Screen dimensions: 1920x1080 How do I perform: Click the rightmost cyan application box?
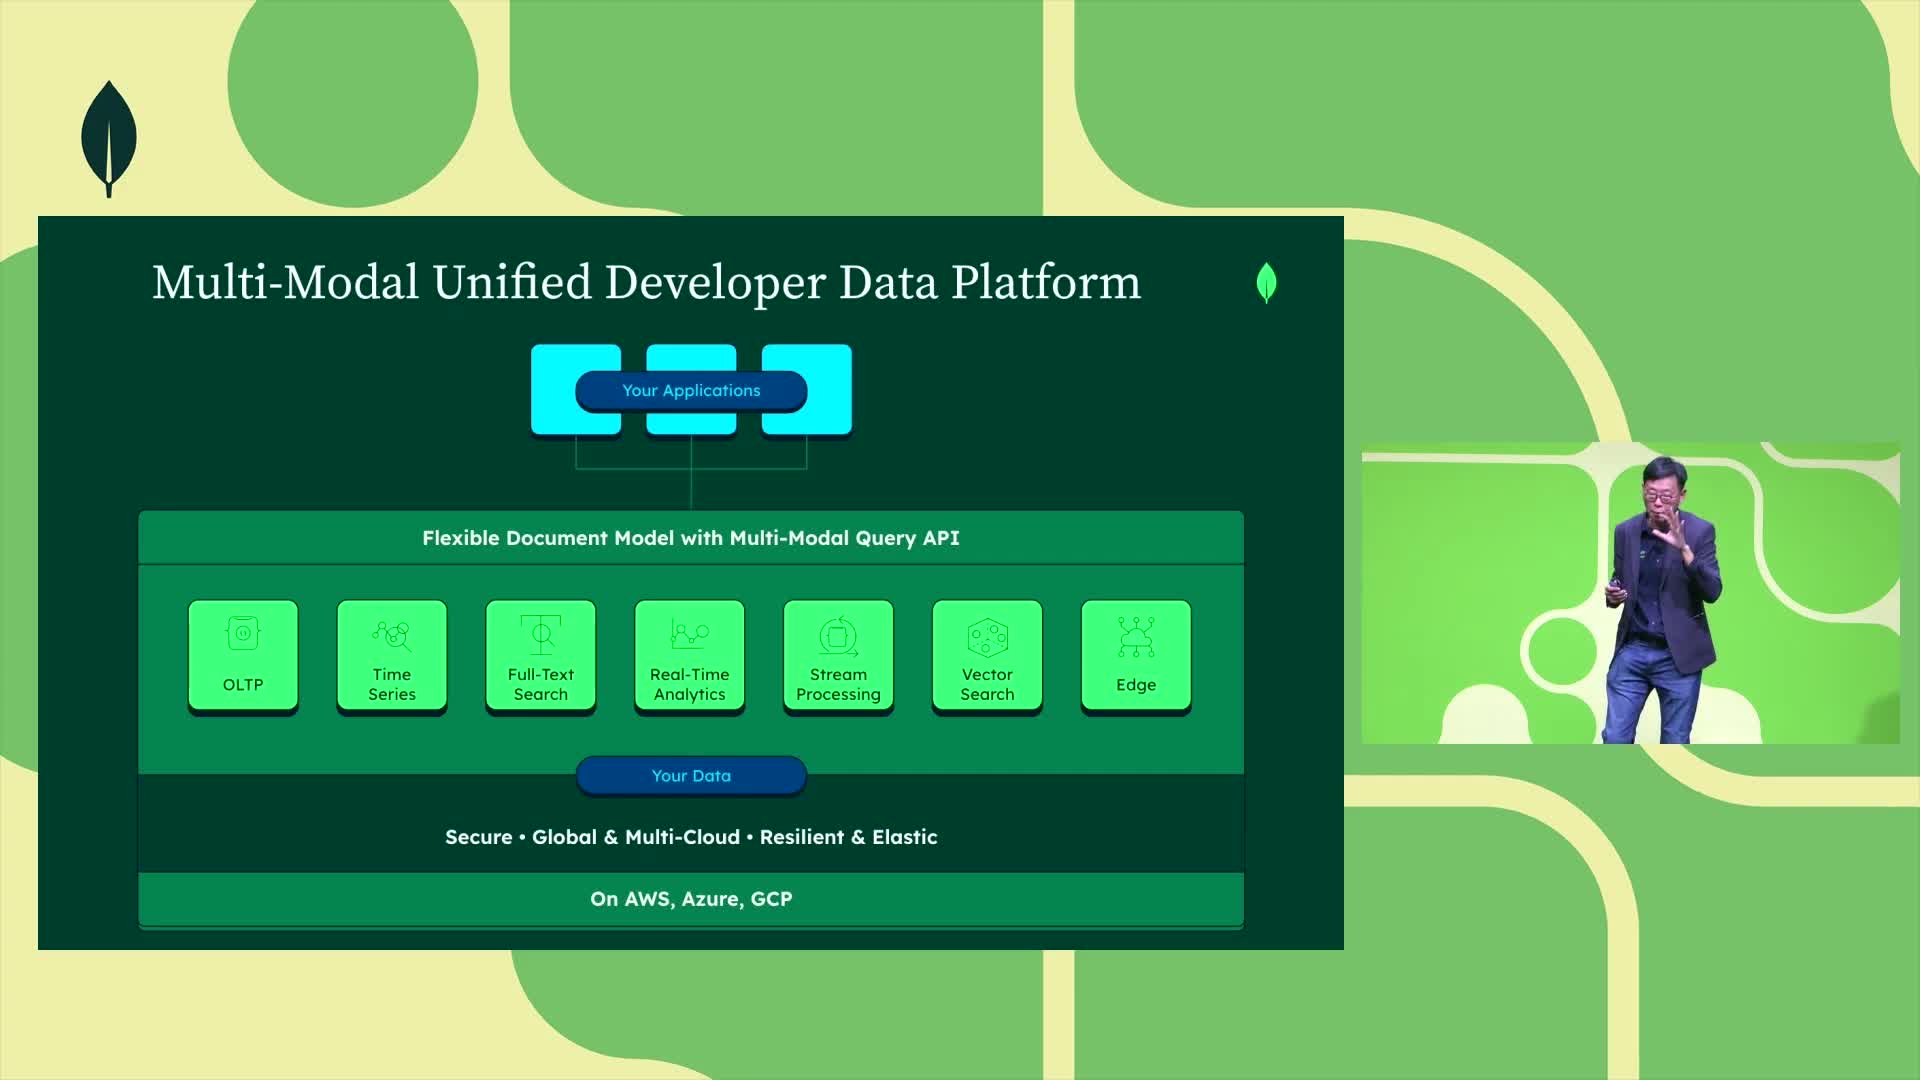click(x=830, y=390)
